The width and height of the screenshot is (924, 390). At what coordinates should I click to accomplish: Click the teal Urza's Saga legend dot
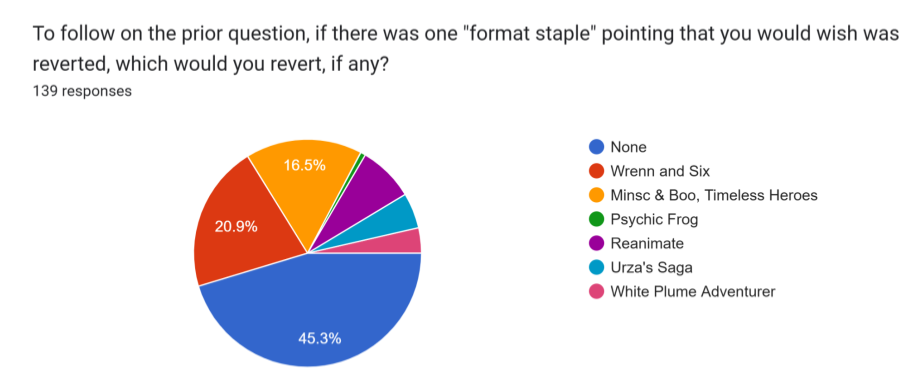point(597,267)
